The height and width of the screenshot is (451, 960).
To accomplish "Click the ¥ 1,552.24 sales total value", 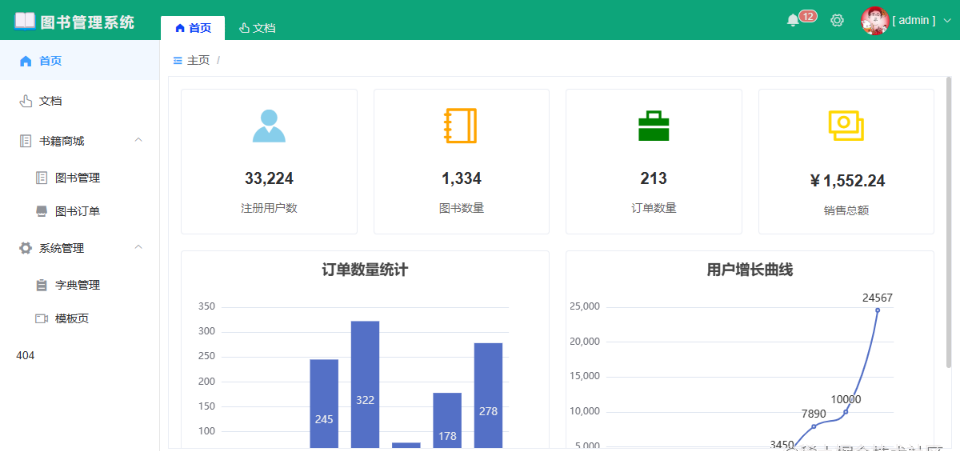I will tap(847, 181).
